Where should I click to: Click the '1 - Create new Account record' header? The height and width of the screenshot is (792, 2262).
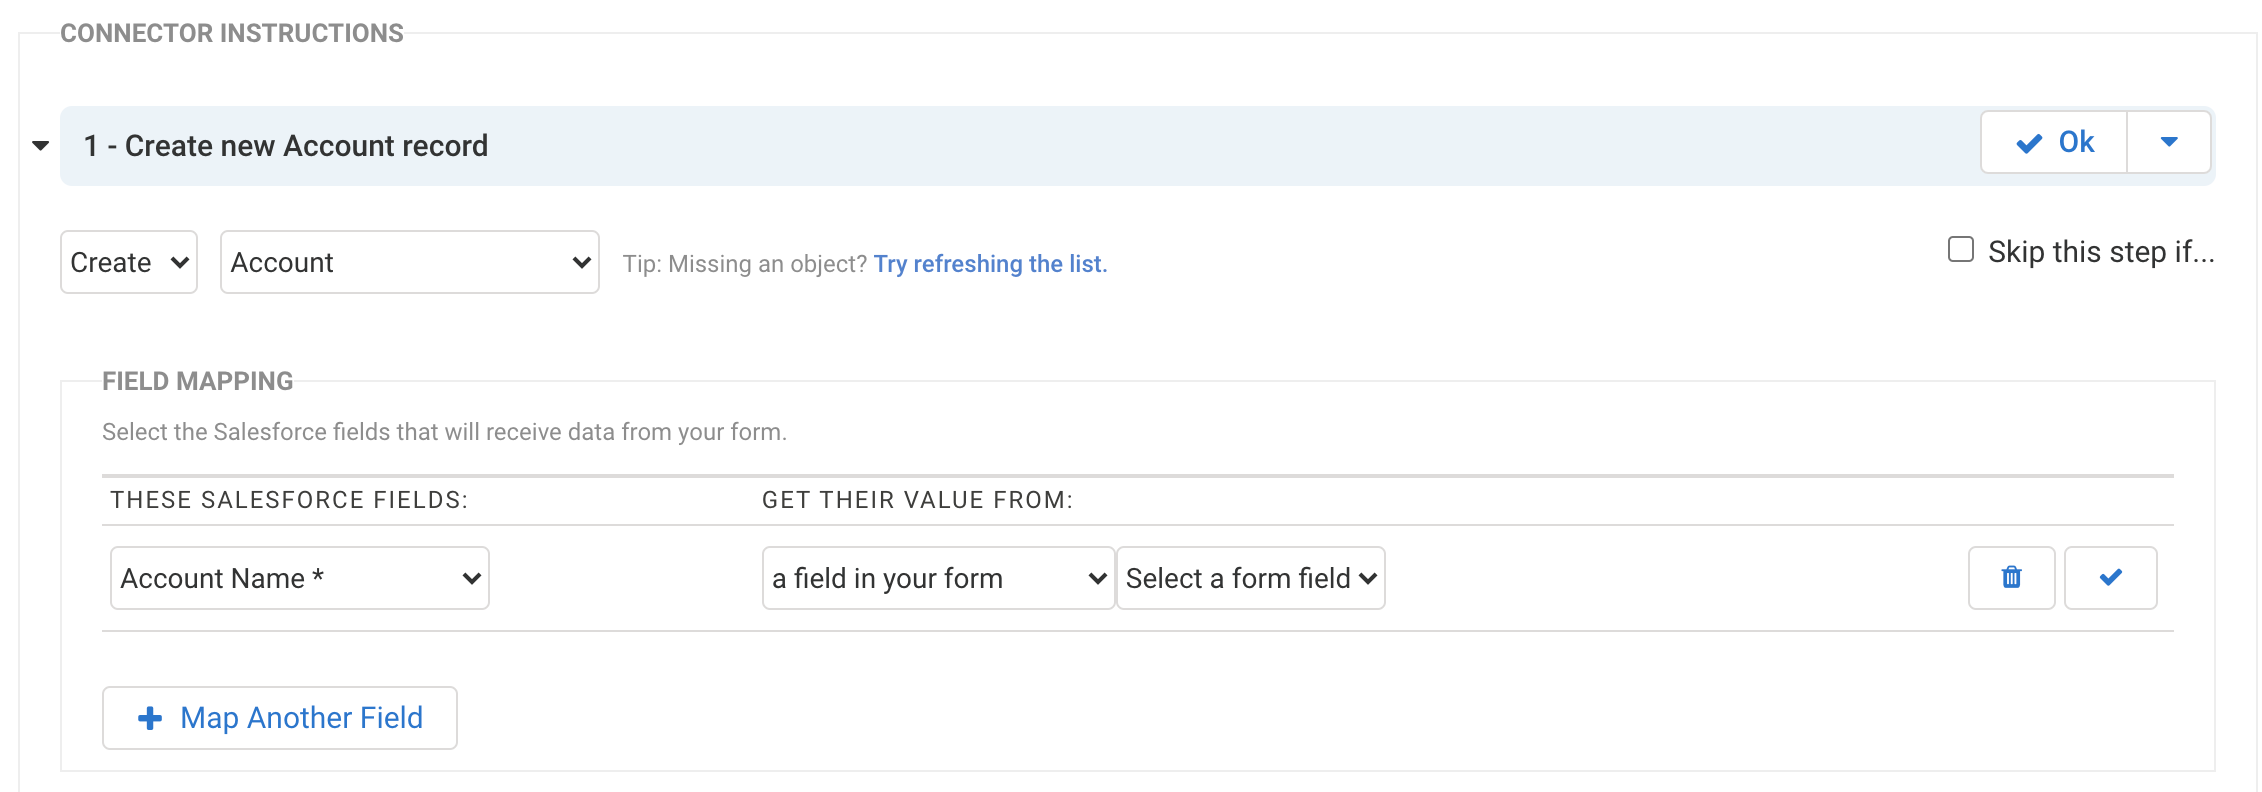(x=286, y=146)
